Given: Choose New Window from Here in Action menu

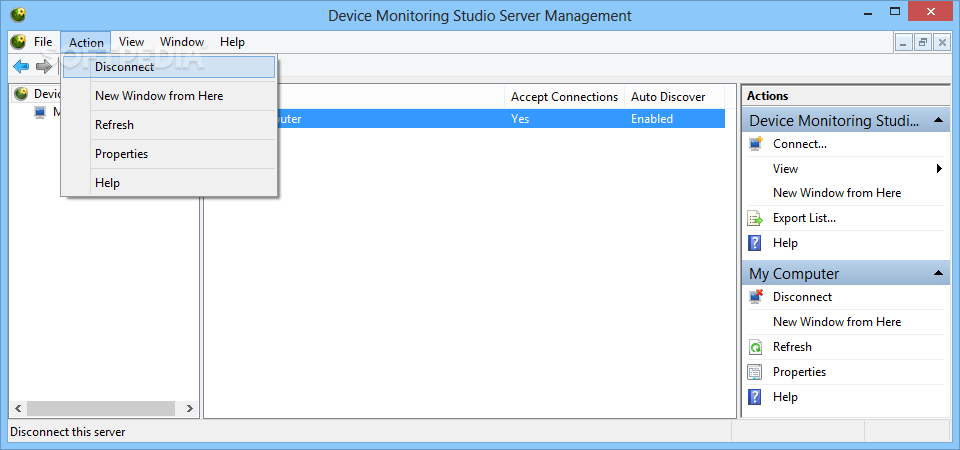Looking at the screenshot, I should pos(169,96).
